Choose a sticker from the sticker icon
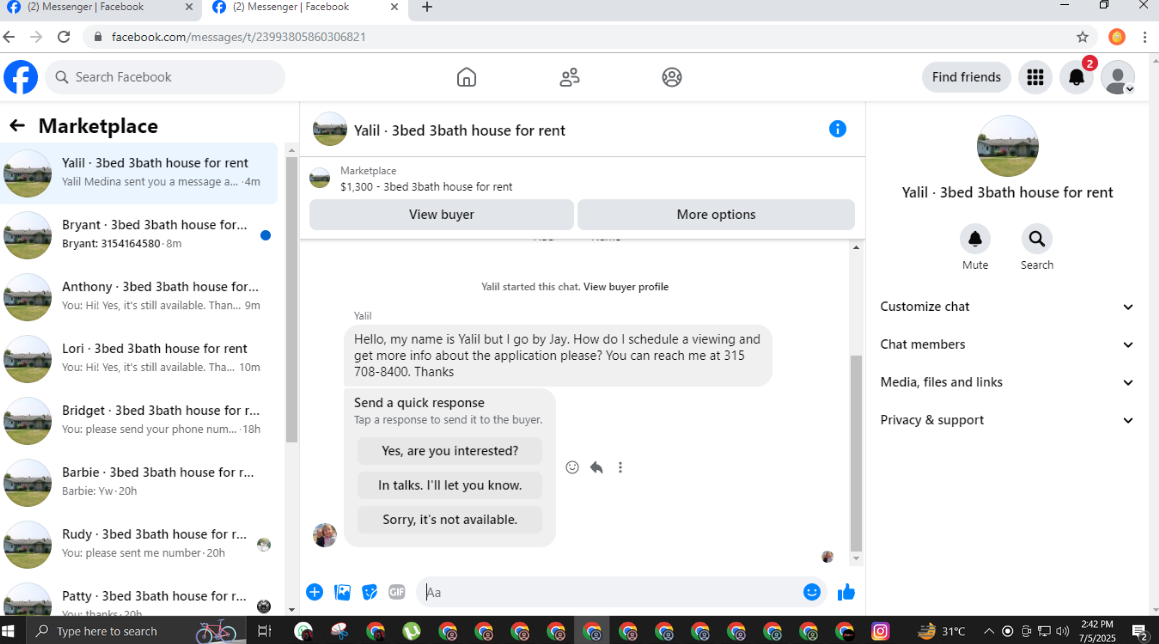 pos(370,592)
